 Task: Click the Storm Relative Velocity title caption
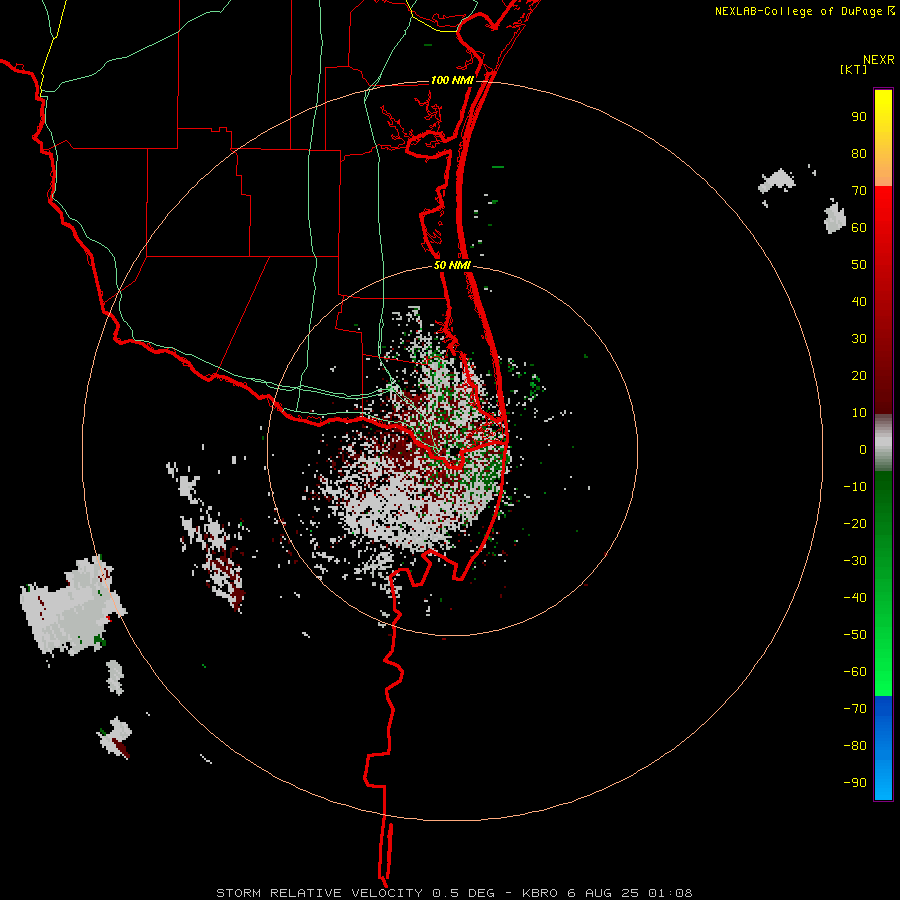[355, 893]
